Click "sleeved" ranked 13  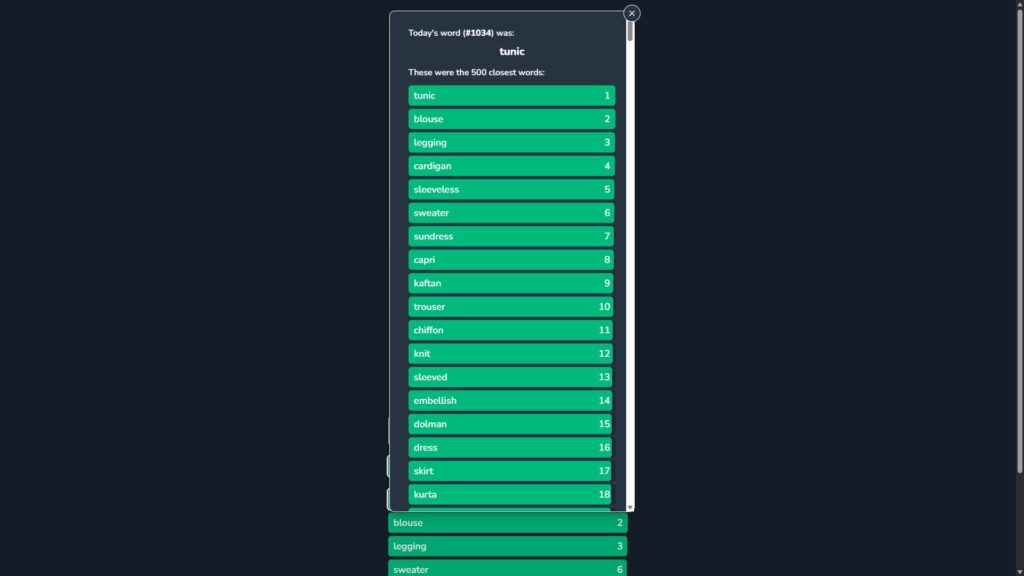click(x=511, y=377)
